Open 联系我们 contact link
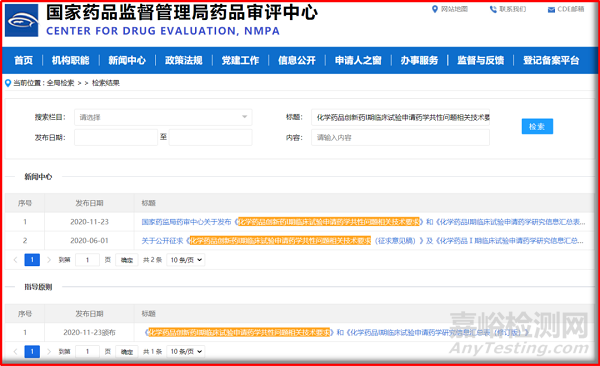600x366 pixels. click(x=512, y=9)
